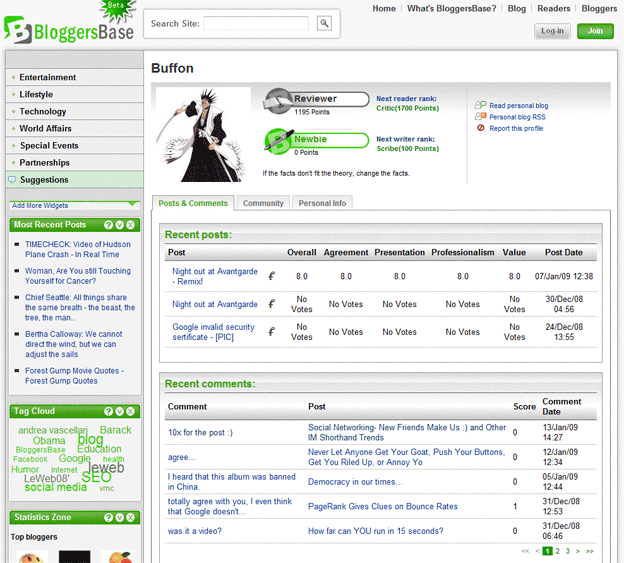Go to comments page 3
The width and height of the screenshot is (624, 563).
567,551
